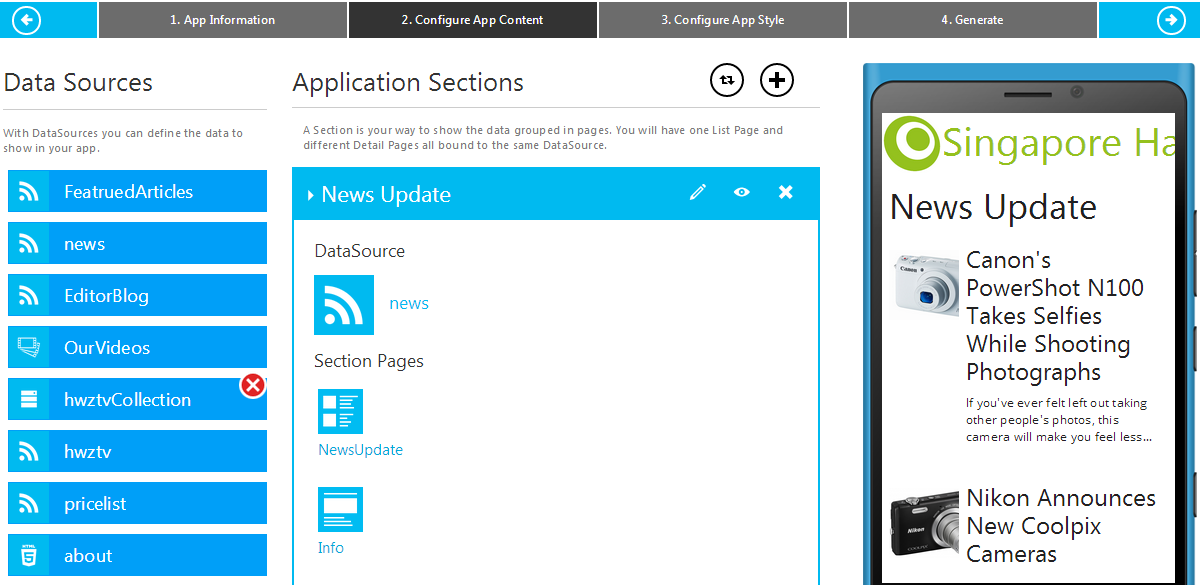Open the about data source
This screenshot has width=1200, height=585.
137,555
